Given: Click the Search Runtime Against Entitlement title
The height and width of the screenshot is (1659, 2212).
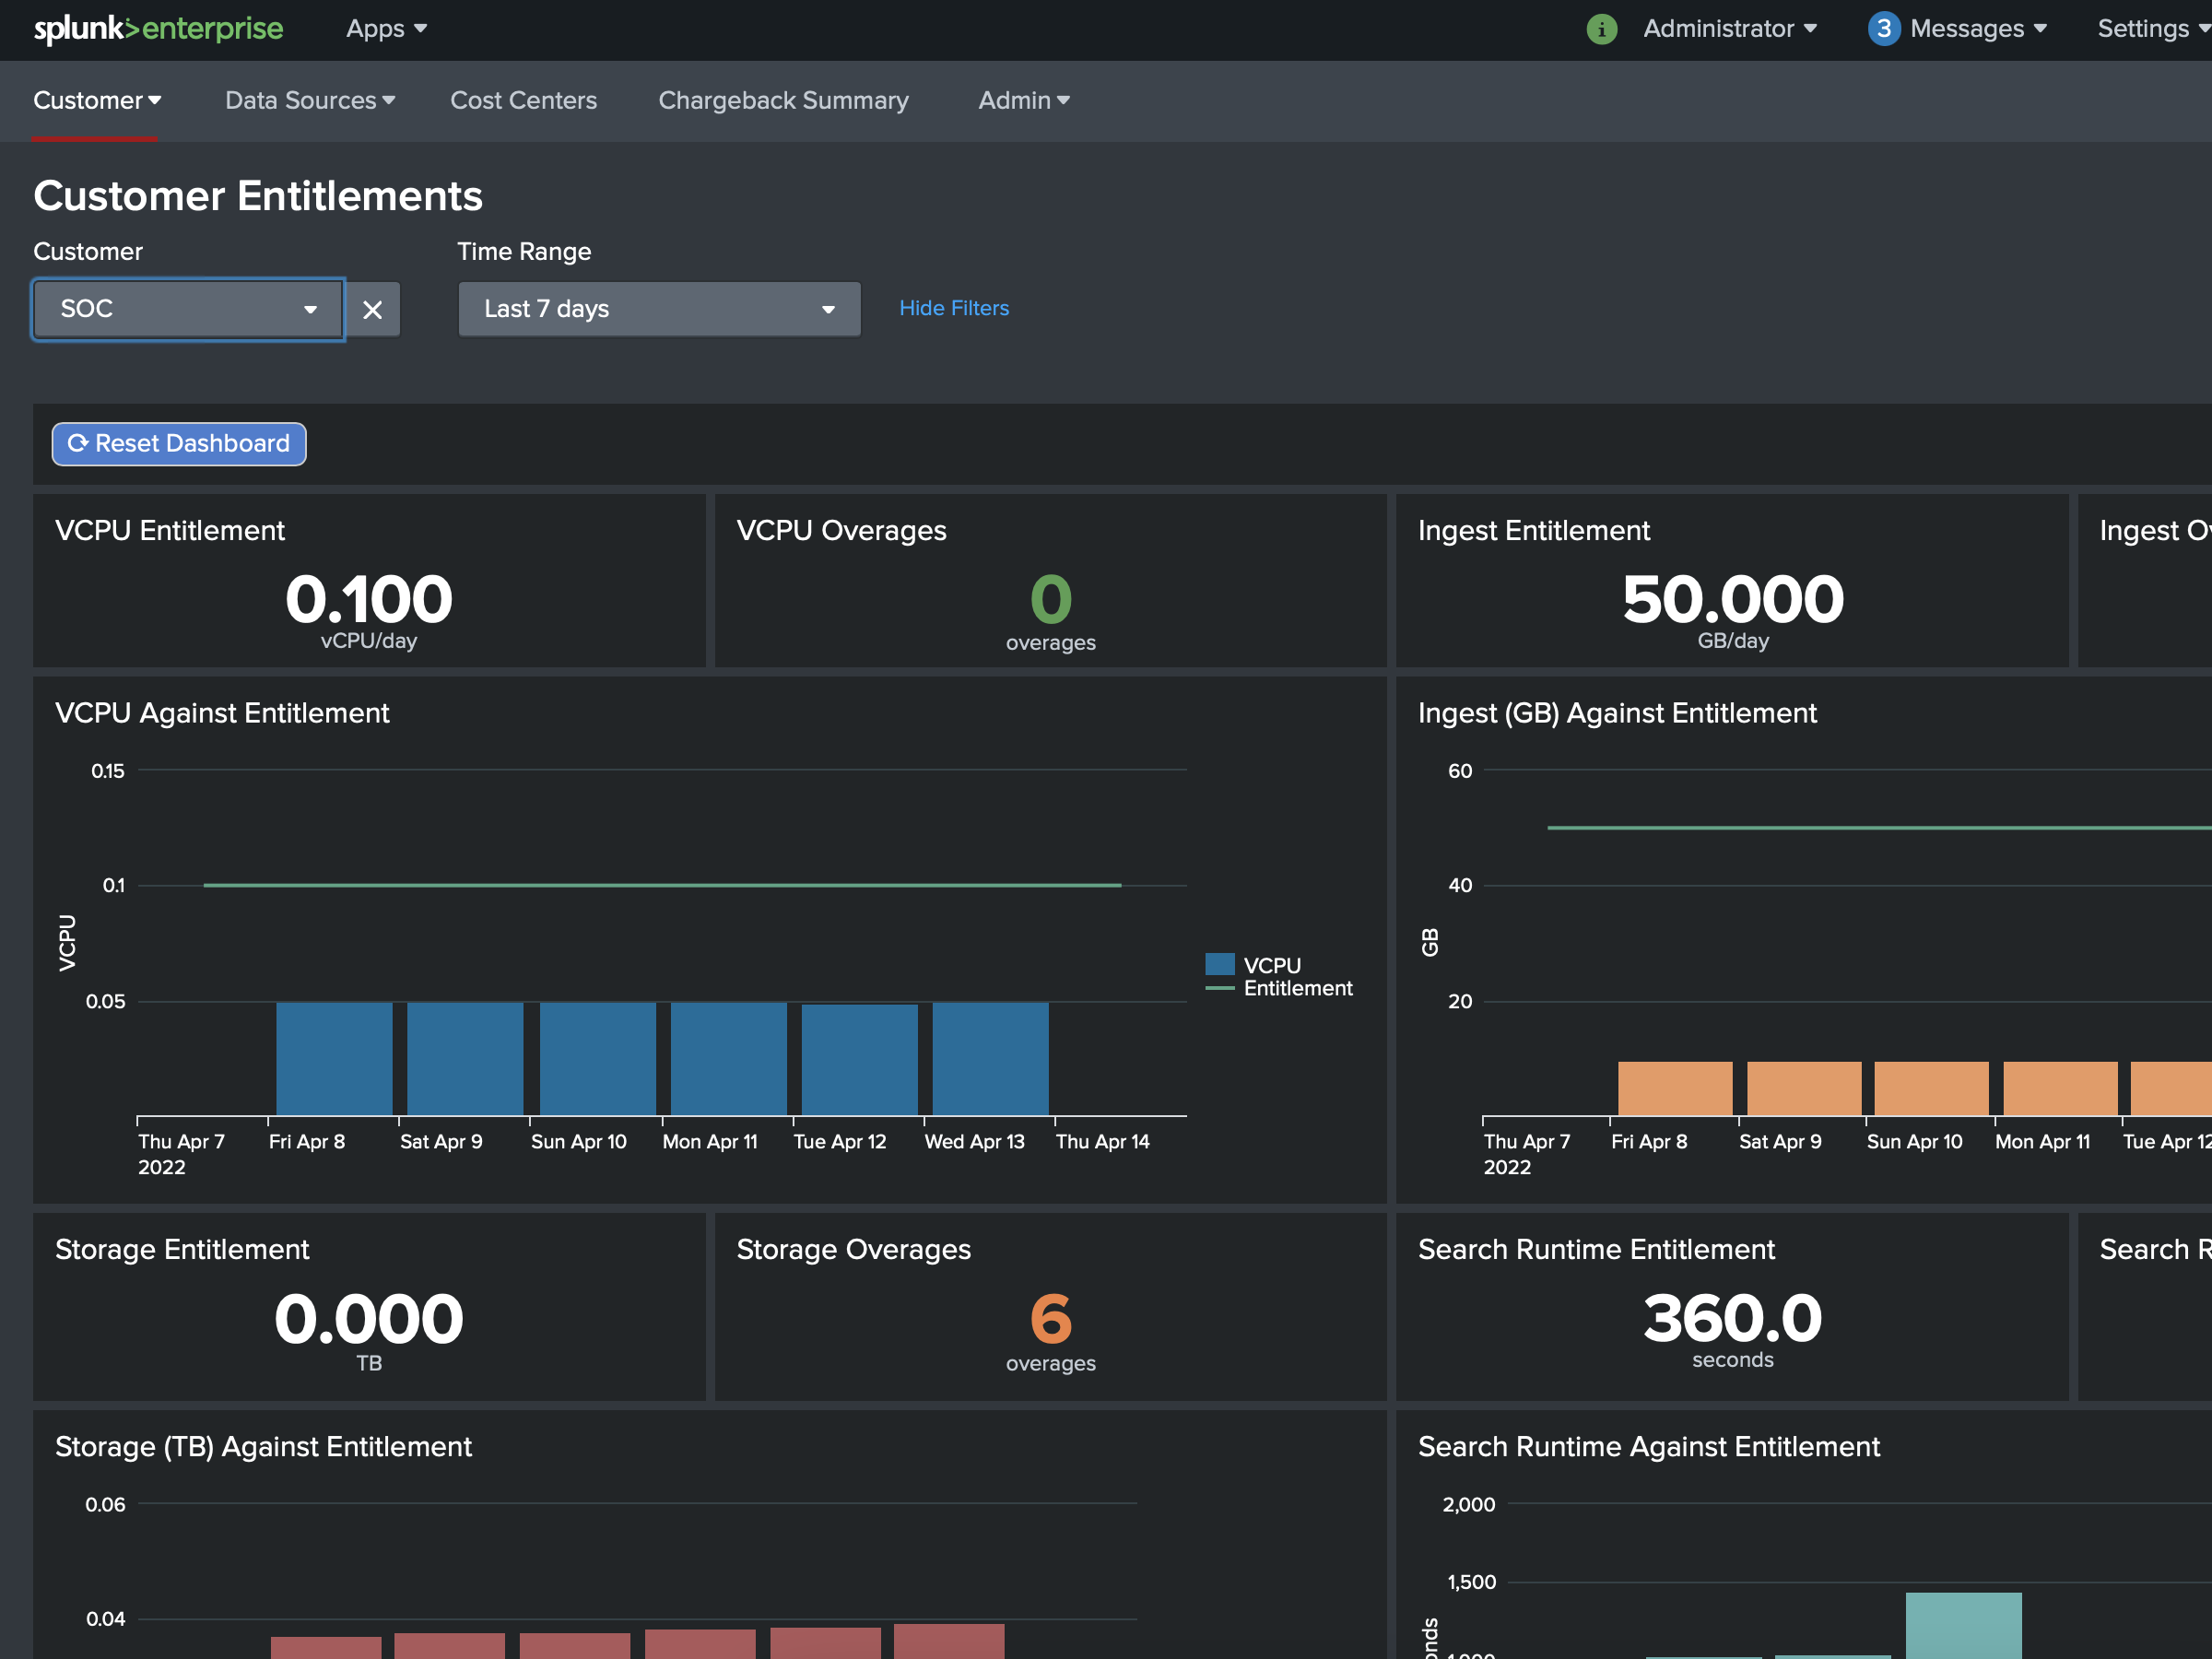Looking at the screenshot, I should (1649, 1447).
